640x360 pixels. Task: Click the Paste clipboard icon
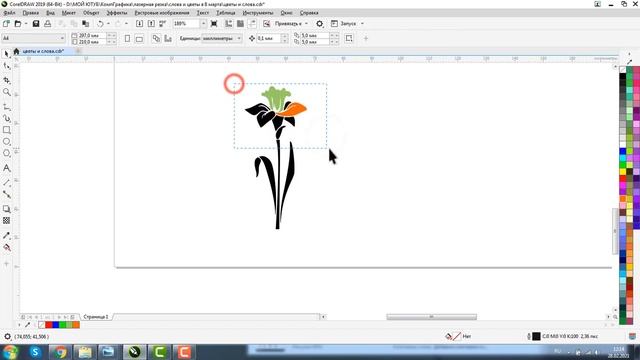pos(85,24)
